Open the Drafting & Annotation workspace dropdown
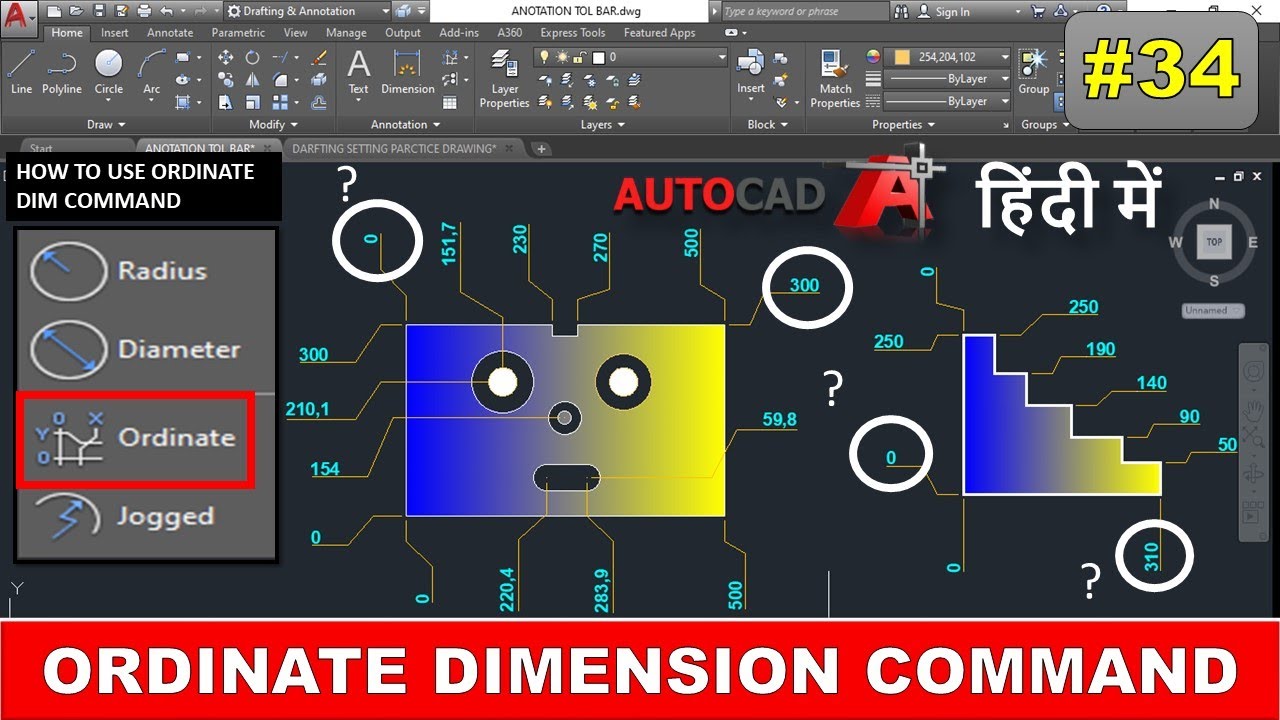 [x=308, y=11]
